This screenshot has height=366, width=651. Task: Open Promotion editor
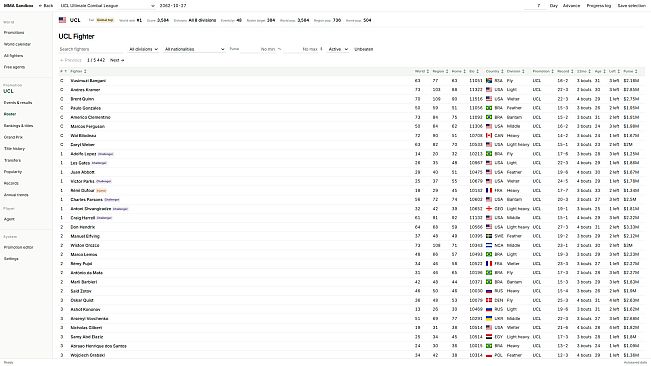coord(18,247)
